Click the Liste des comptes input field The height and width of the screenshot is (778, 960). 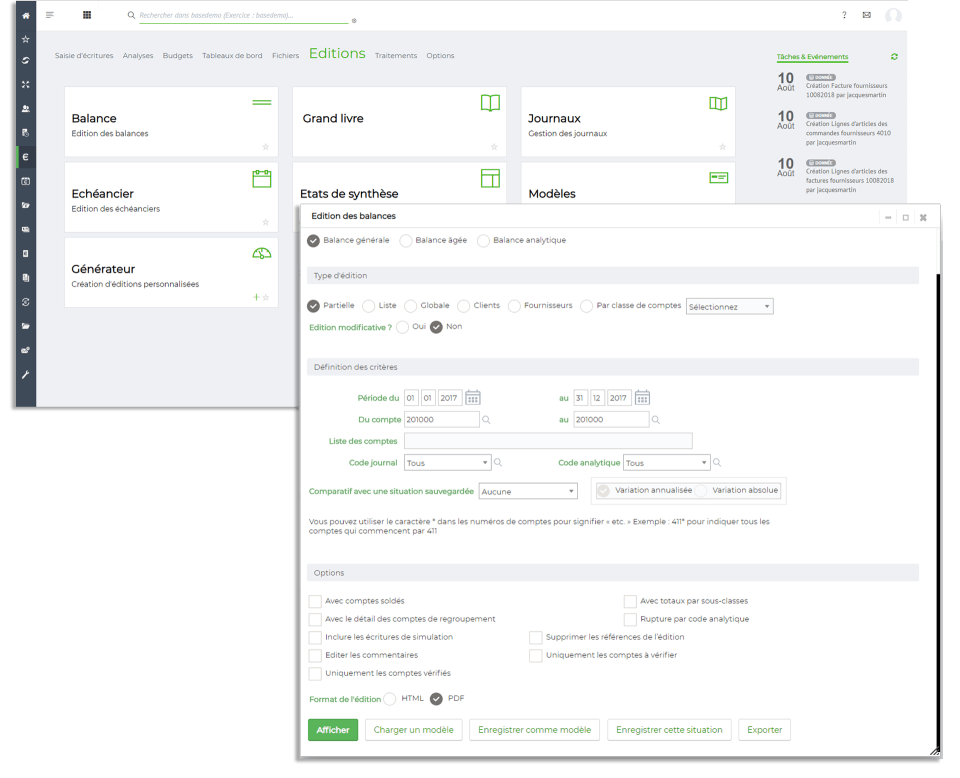(548, 441)
